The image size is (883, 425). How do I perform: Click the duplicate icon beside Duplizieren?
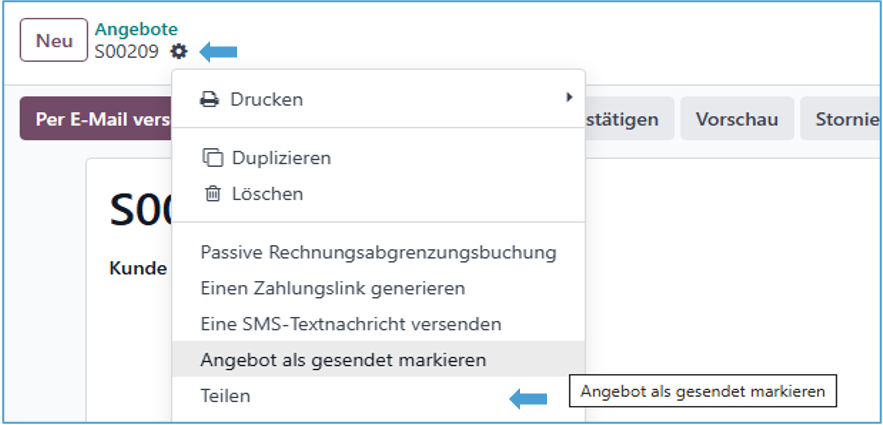[x=211, y=158]
